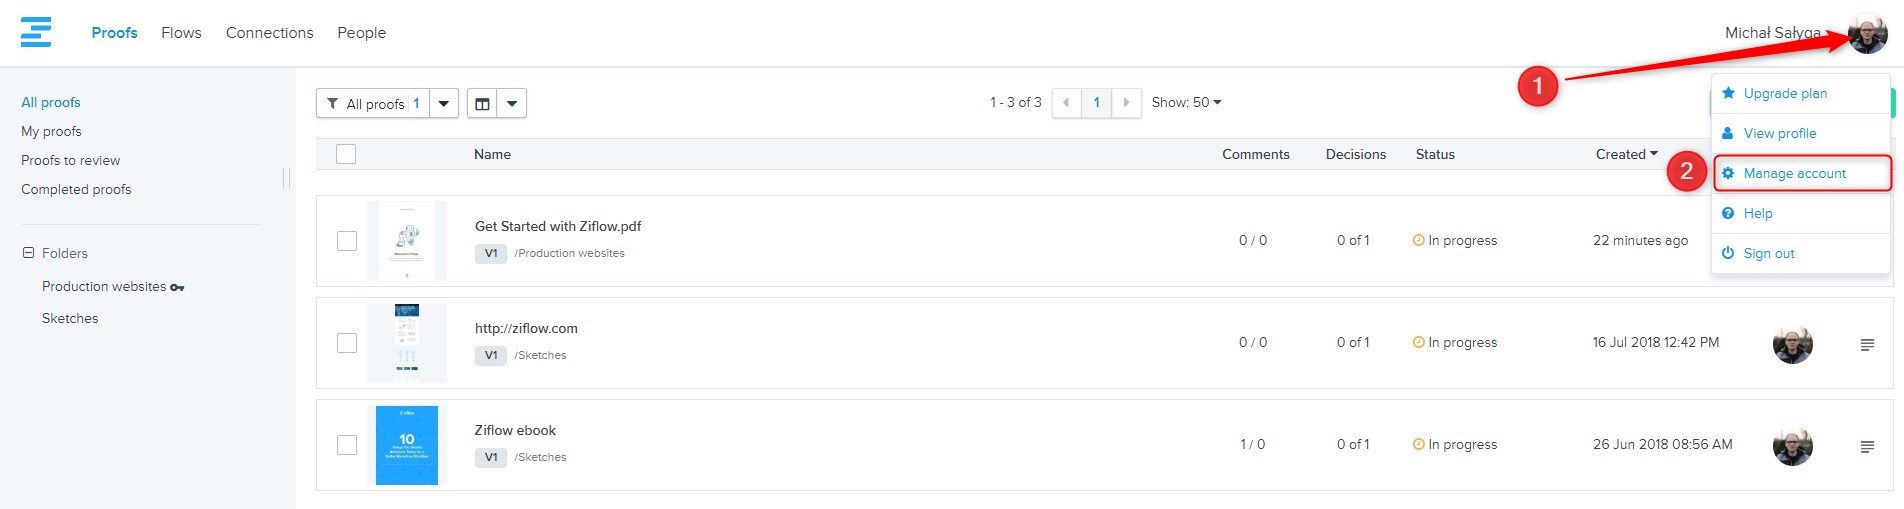Tick the checkbox for http://ziflow.com proof
Screen dimensions: 1904x509
tap(347, 343)
